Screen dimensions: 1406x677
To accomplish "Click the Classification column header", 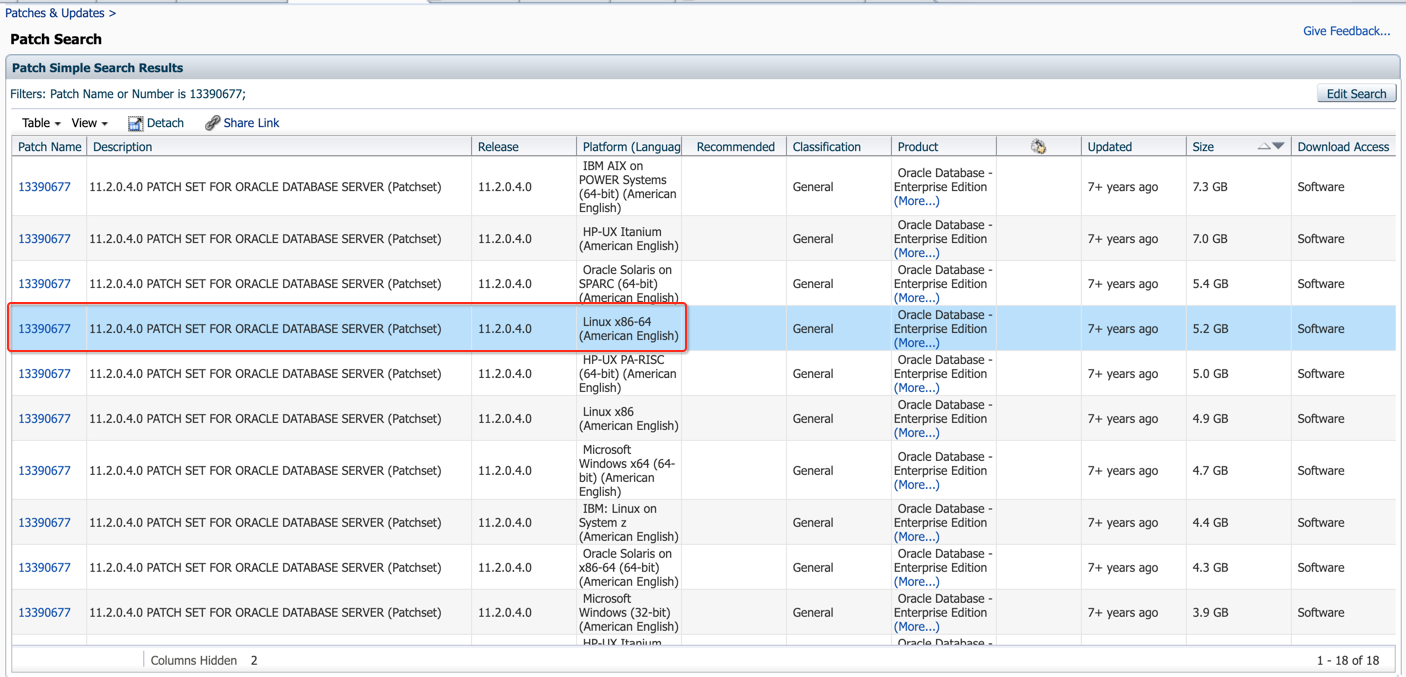I will pyautogui.click(x=839, y=147).
